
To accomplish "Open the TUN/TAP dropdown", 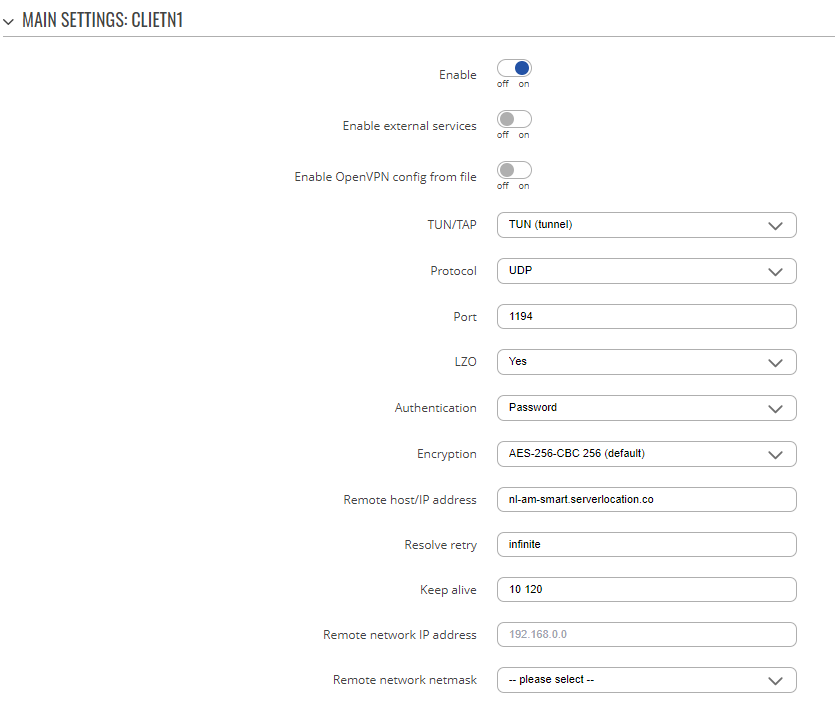I will coord(646,225).
